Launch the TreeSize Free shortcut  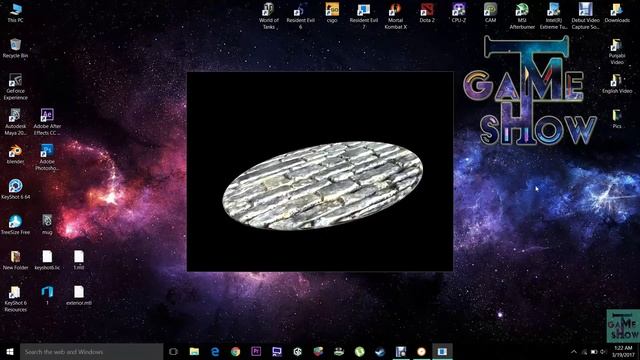pos(16,224)
